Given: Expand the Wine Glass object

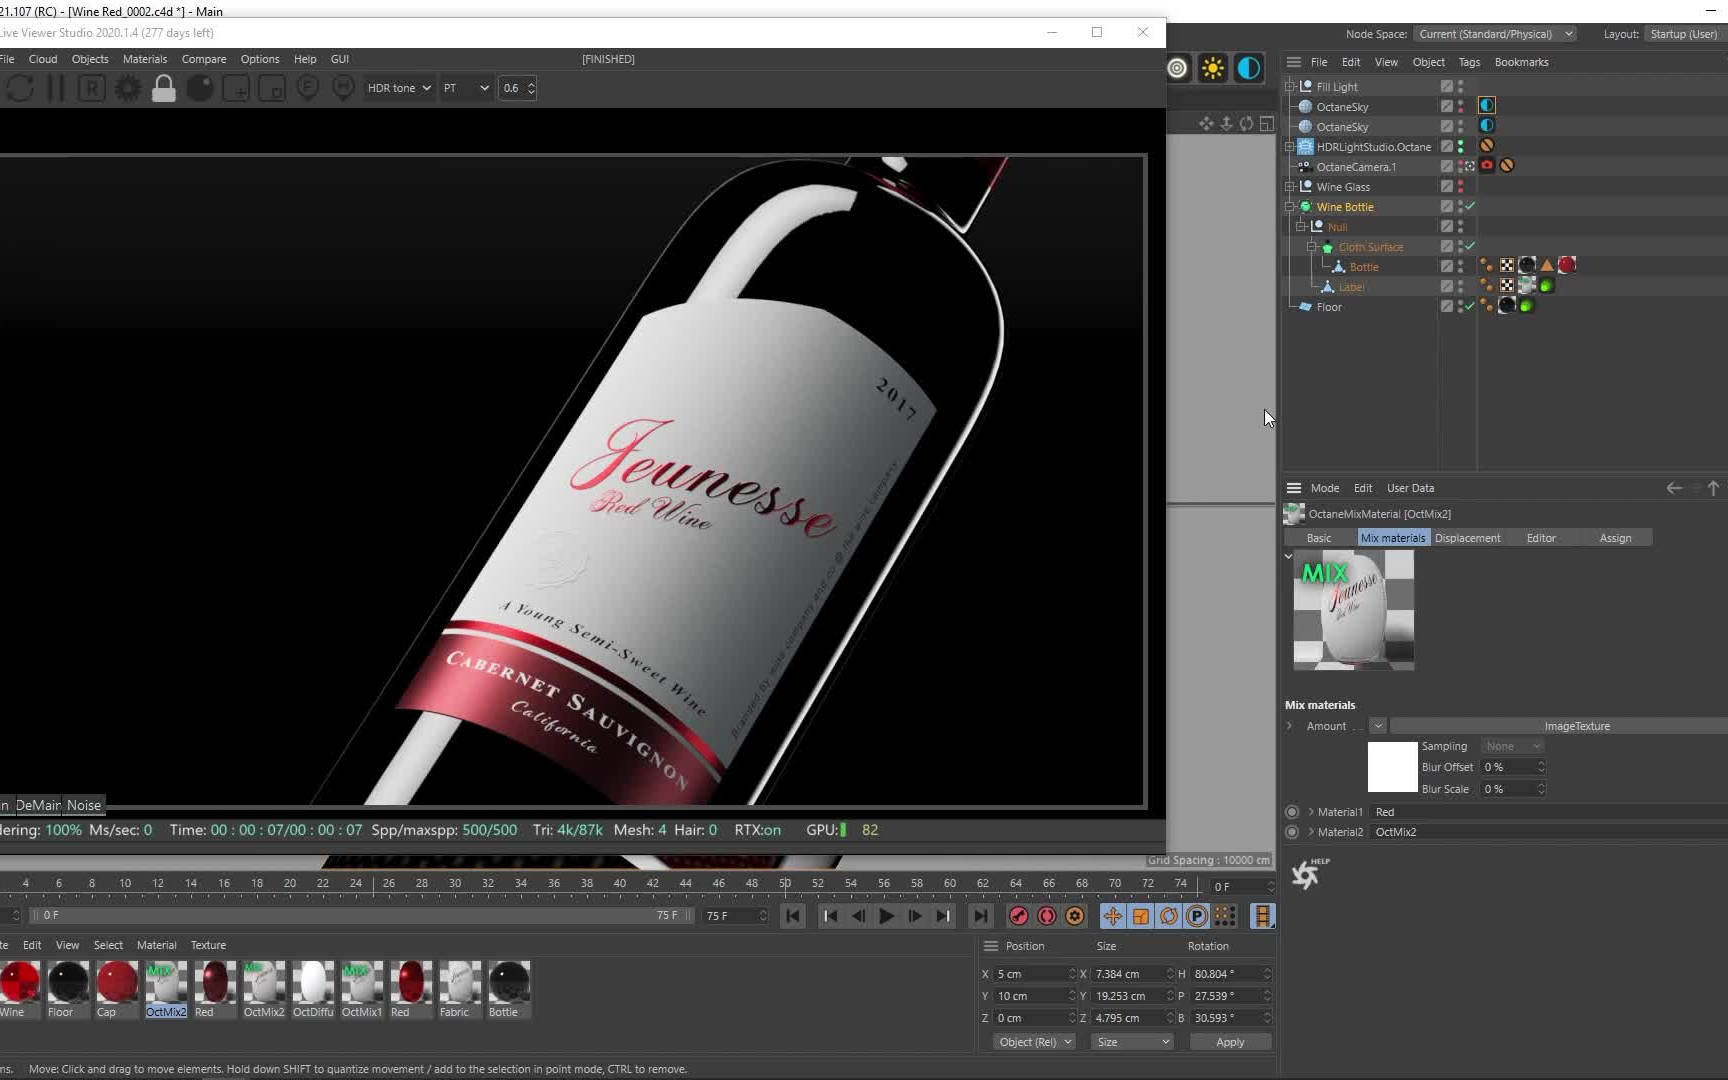Looking at the screenshot, I should click(x=1290, y=187).
